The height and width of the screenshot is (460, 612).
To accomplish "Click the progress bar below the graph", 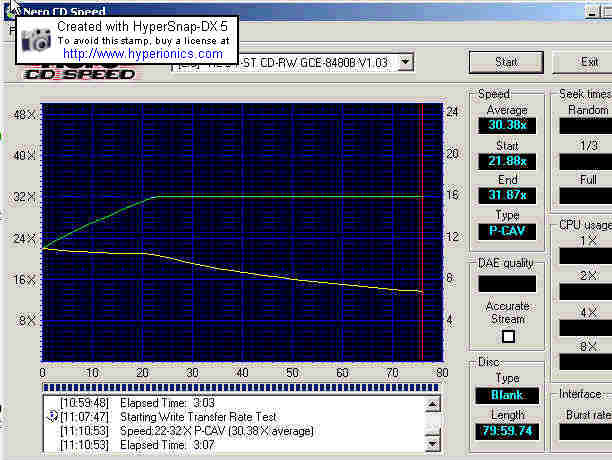I will (241, 387).
